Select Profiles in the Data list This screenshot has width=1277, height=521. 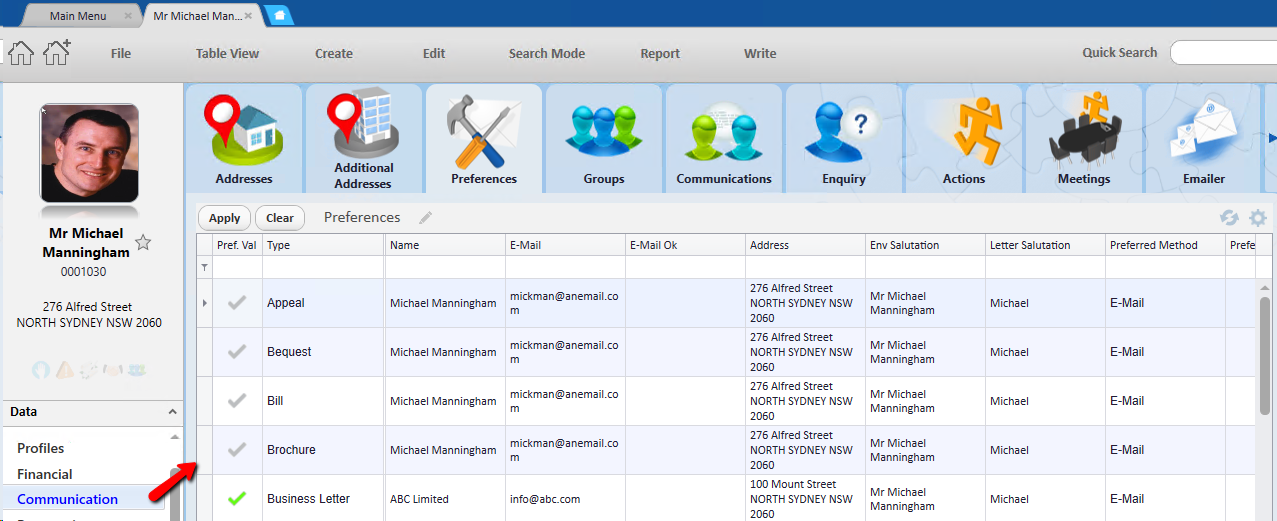(x=41, y=448)
